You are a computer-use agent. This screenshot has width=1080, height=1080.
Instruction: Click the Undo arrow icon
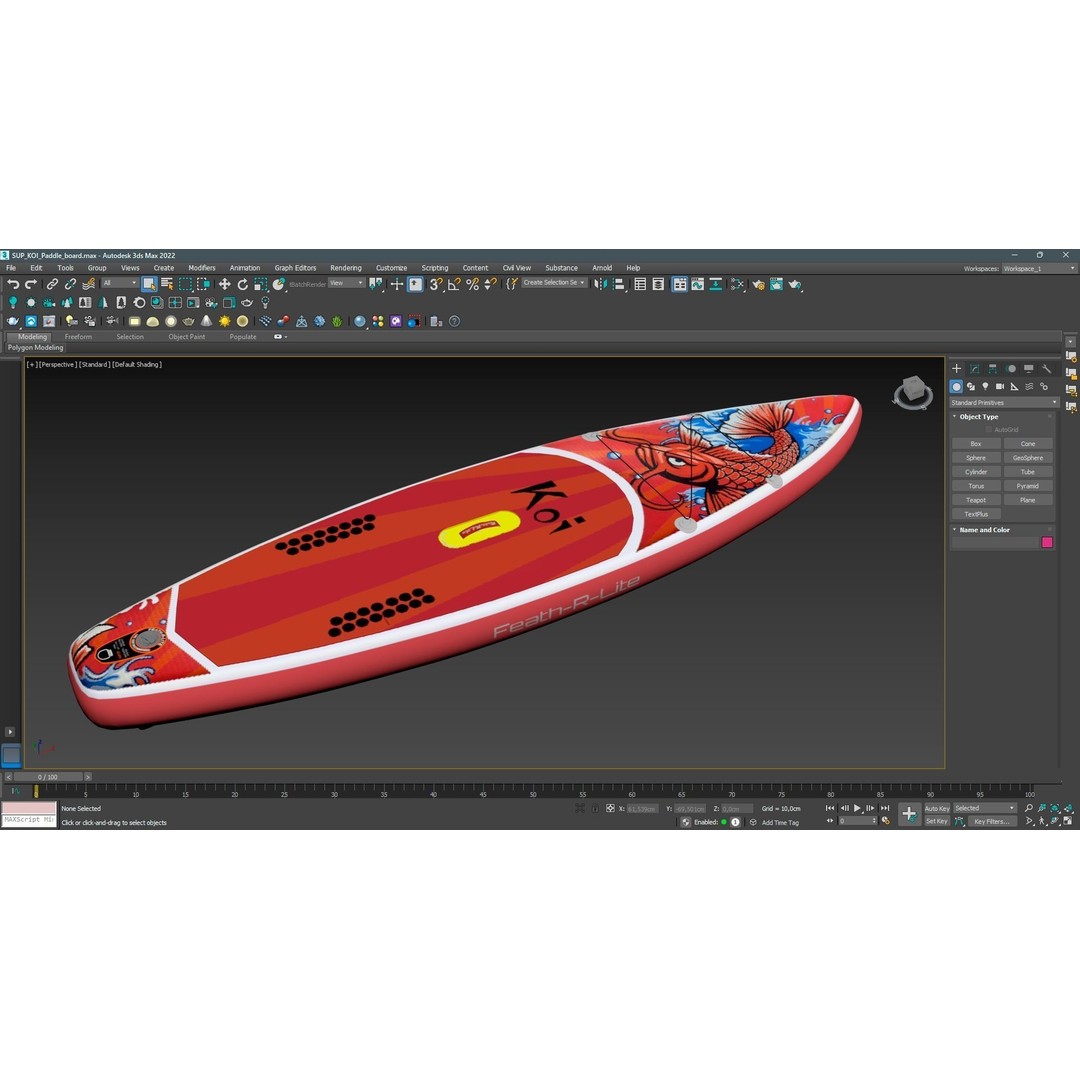pos(12,284)
